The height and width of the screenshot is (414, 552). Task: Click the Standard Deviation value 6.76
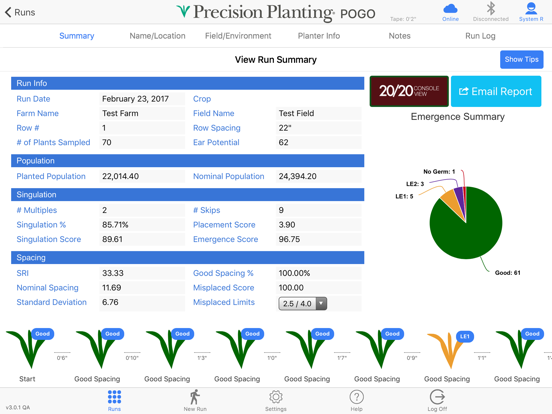142,302
